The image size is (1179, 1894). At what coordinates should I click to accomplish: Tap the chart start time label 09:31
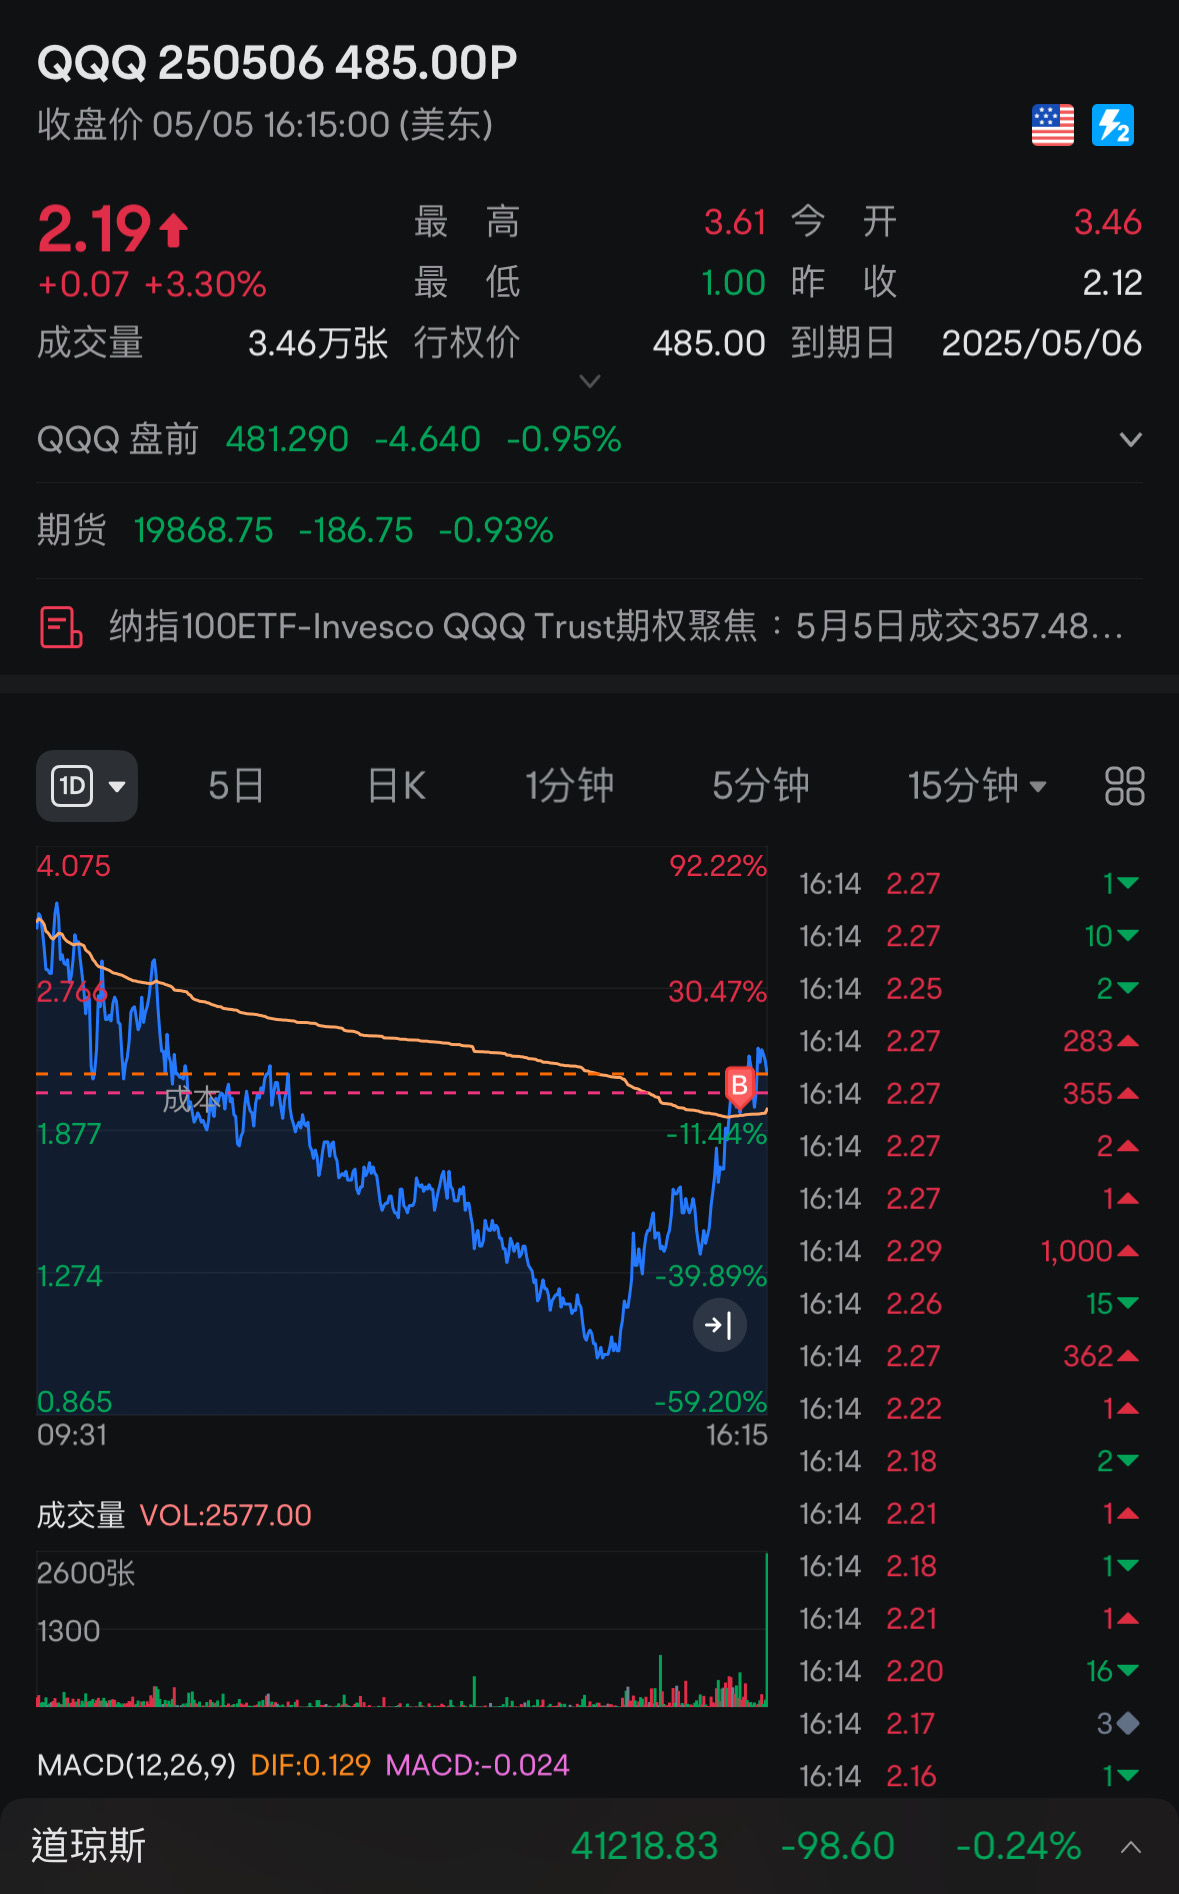coord(72,1435)
